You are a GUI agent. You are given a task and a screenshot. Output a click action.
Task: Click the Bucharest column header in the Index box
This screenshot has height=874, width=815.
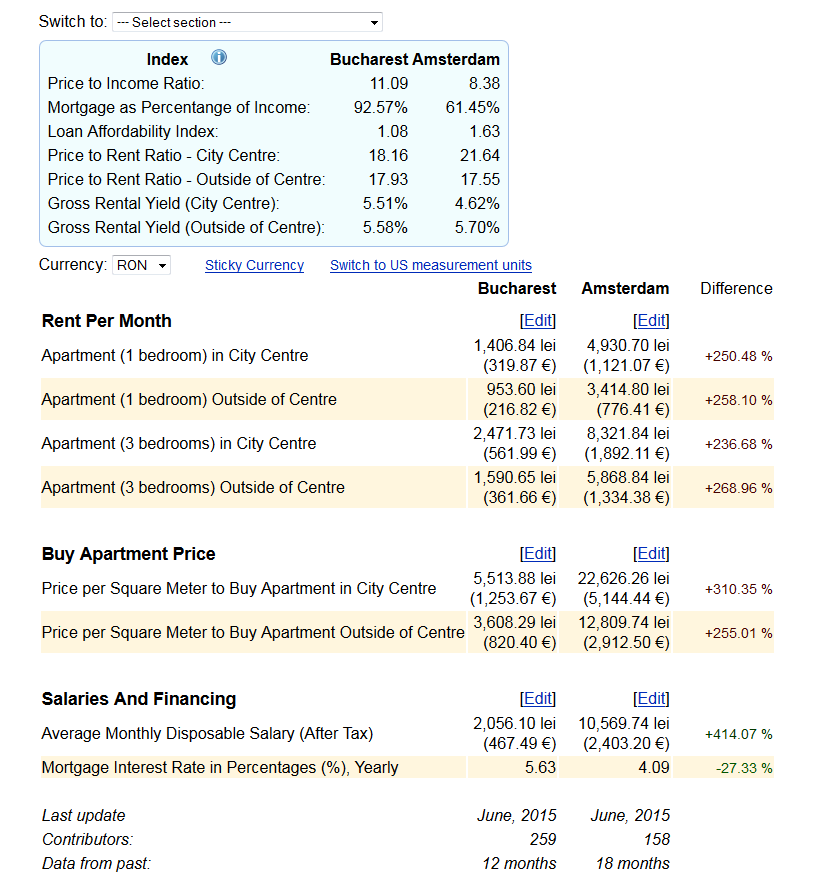pos(369,60)
